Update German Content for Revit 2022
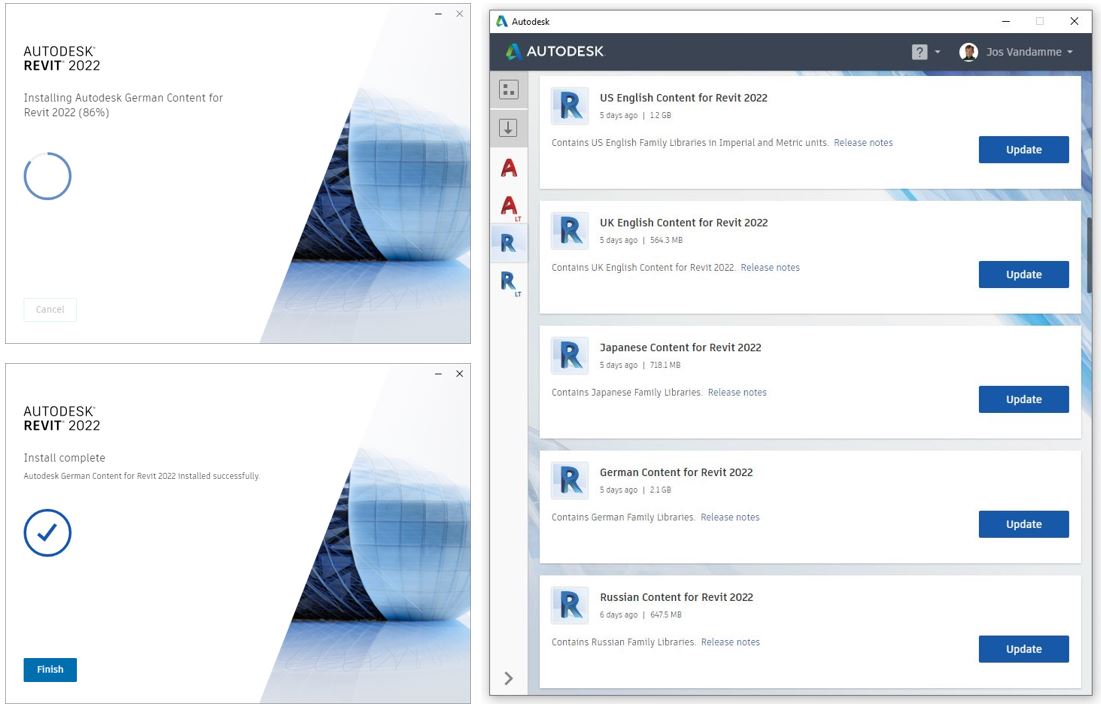The height and width of the screenshot is (707, 1101). pyautogui.click(x=1024, y=524)
